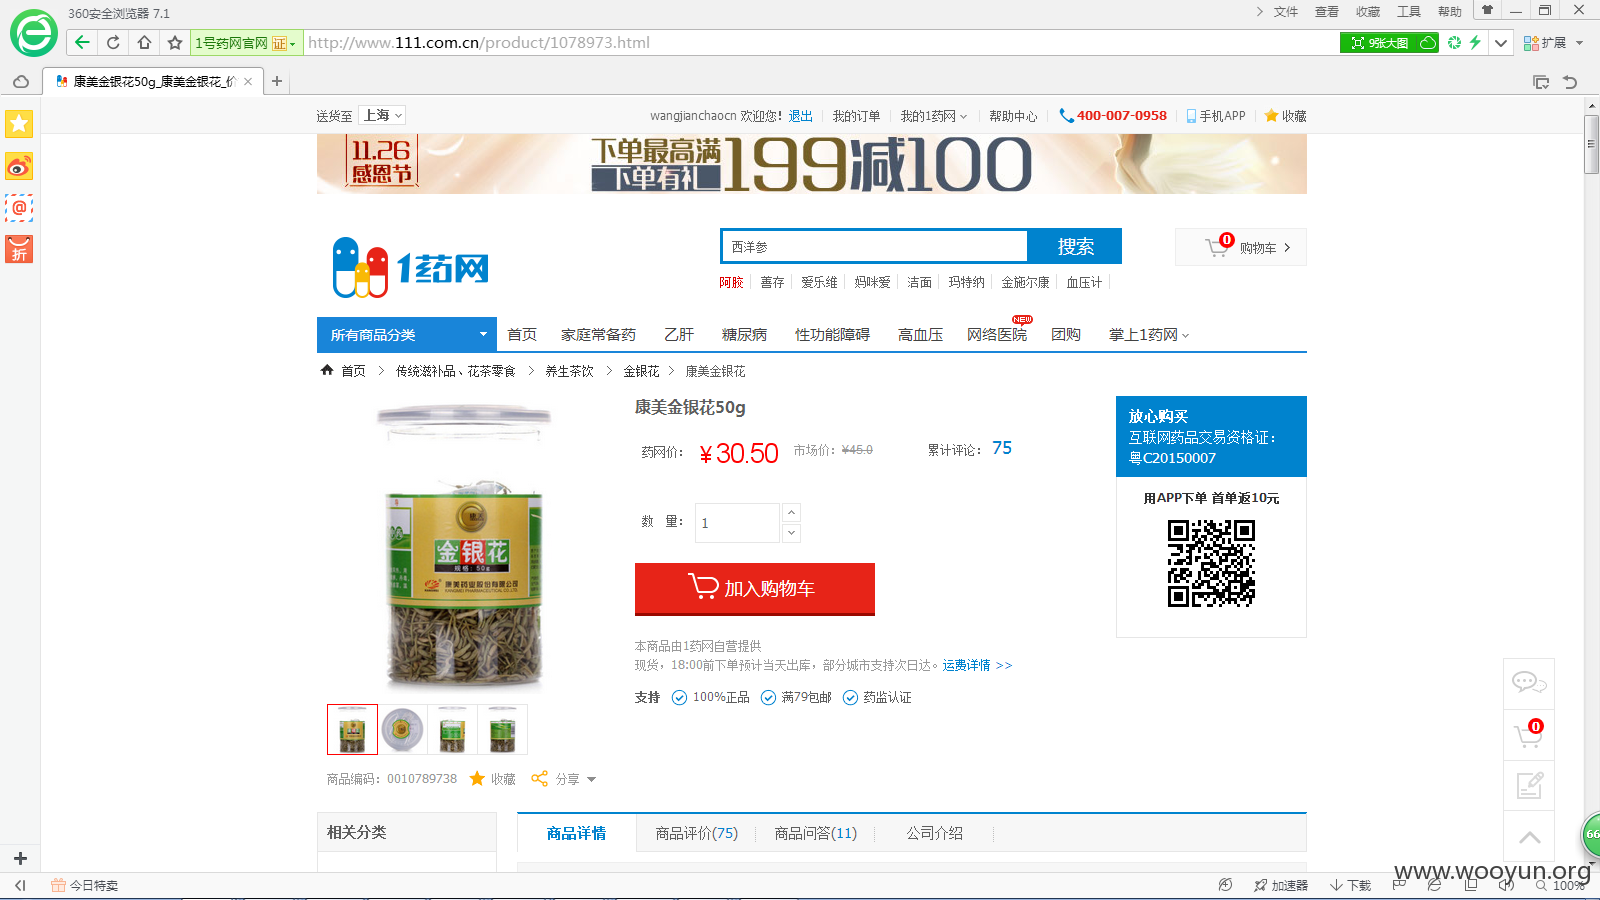This screenshot has height=900, width=1600.
Task: Open floating feedback edit icon
Action: tap(1529, 786)
